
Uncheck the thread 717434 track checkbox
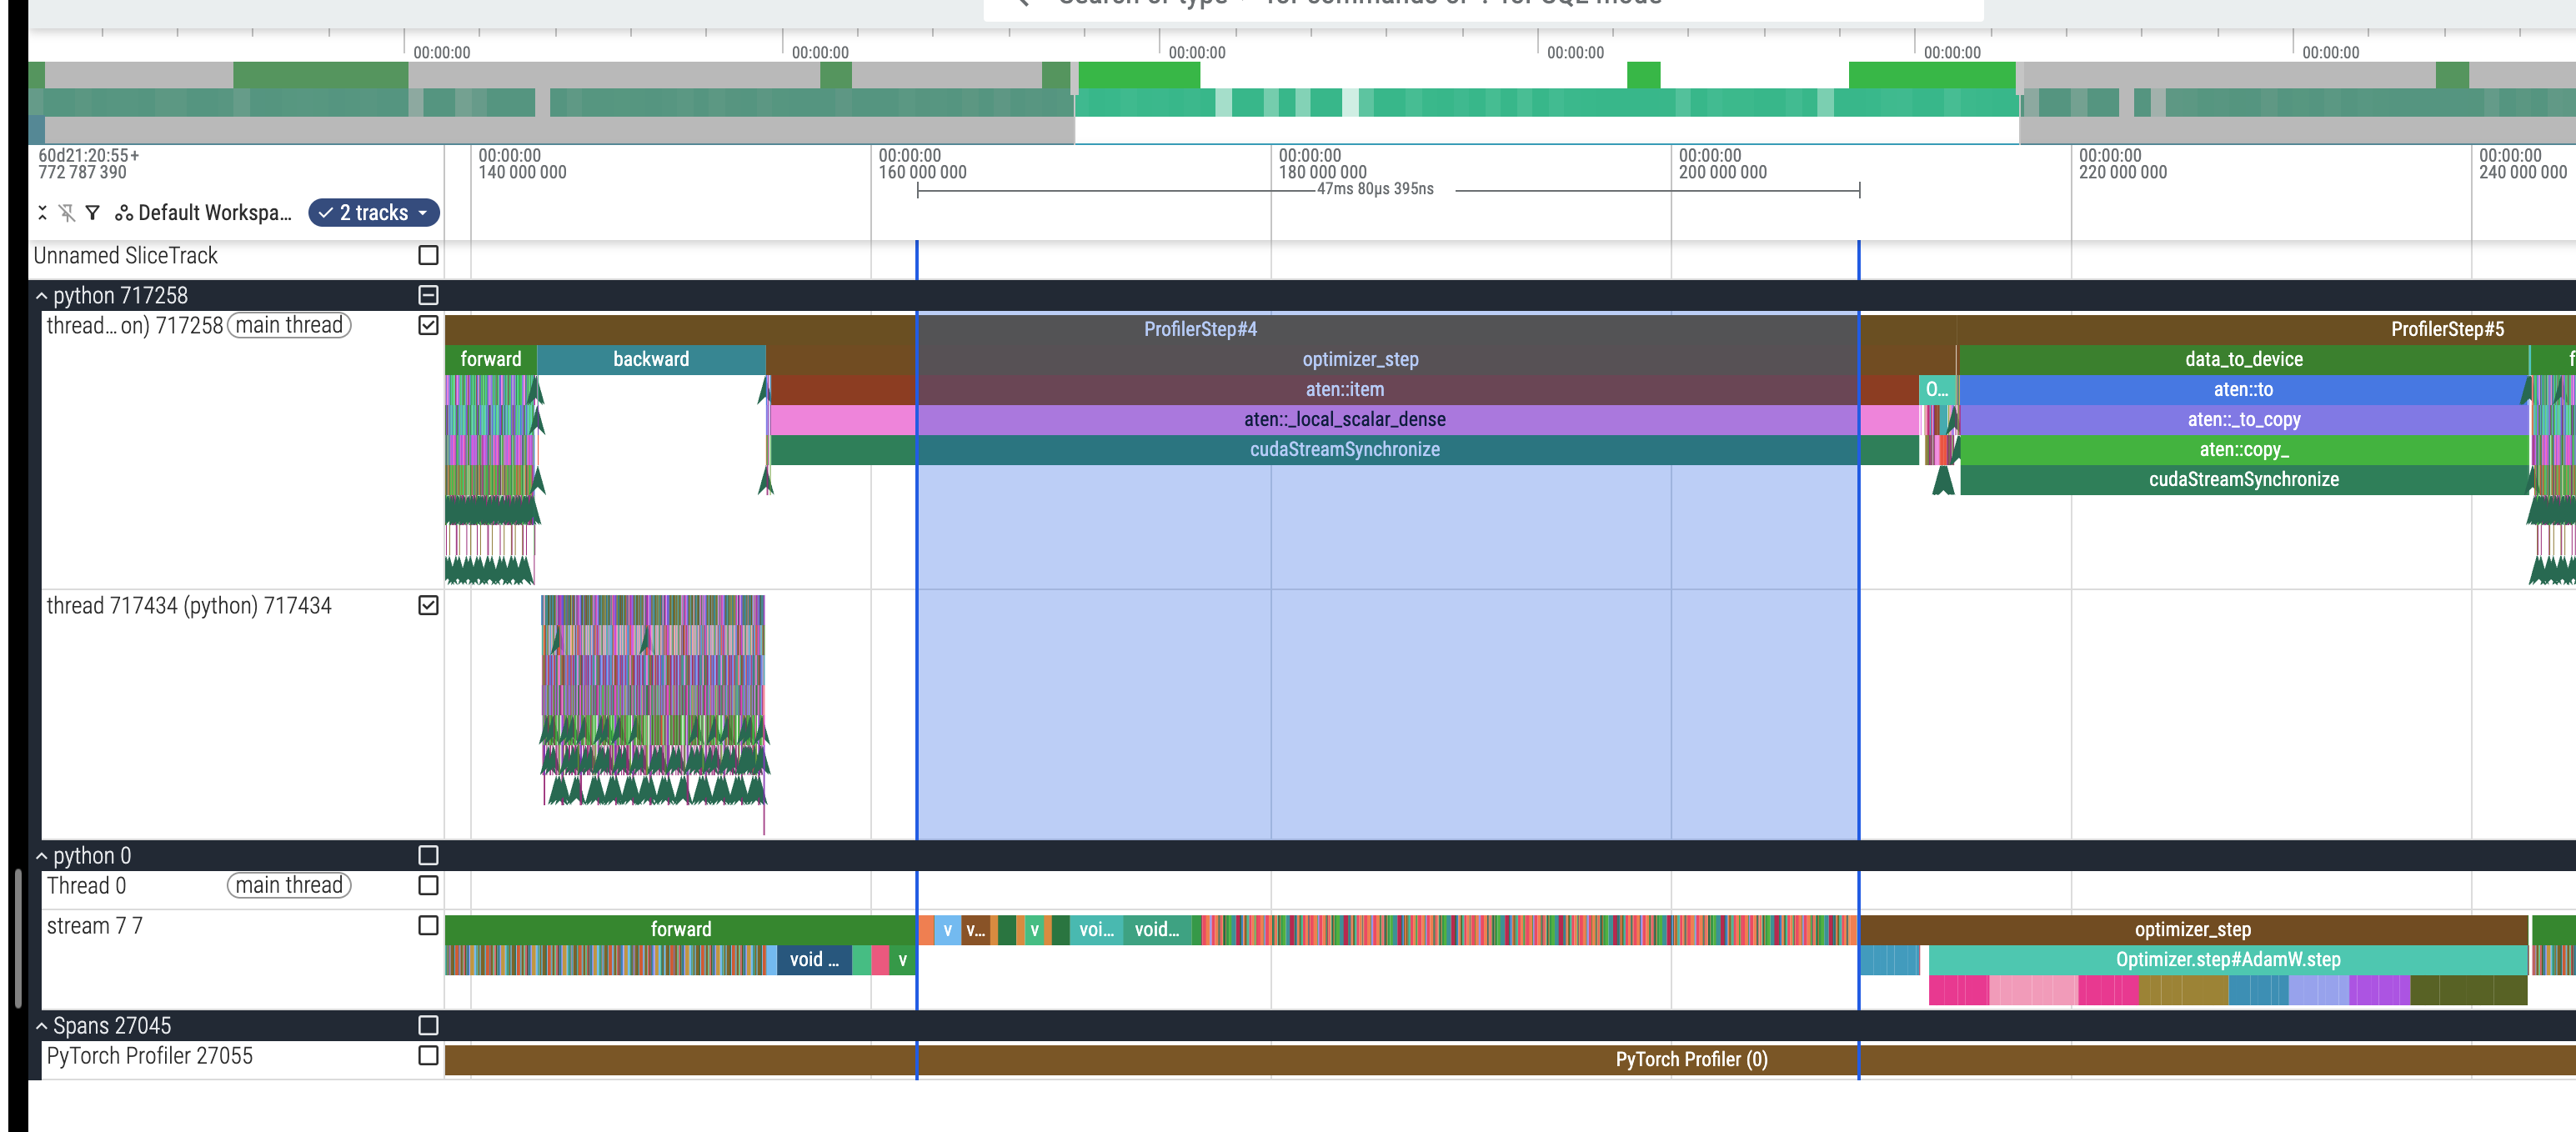point(428,605)
